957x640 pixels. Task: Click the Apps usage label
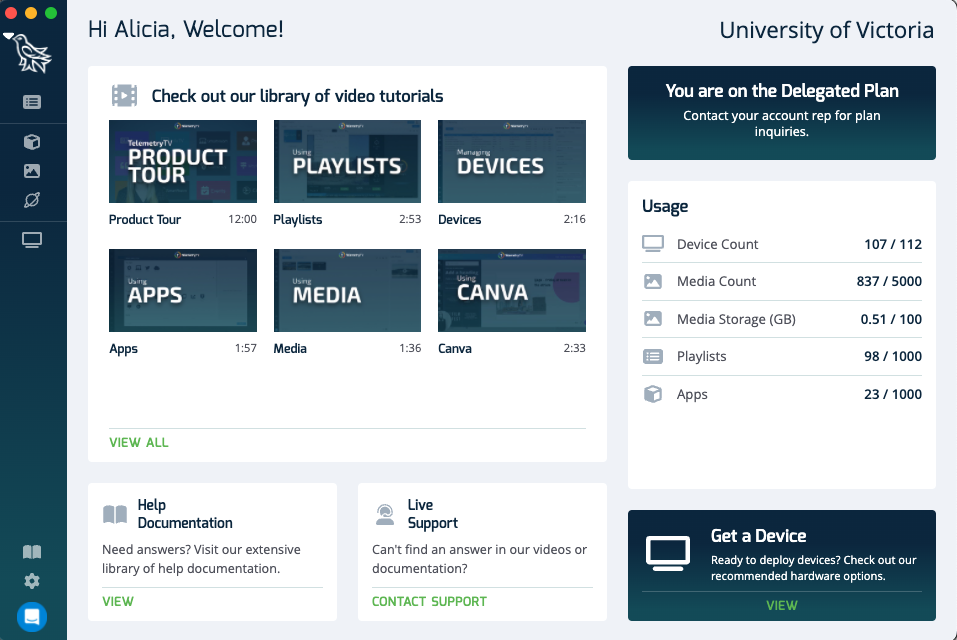[692, 394]
